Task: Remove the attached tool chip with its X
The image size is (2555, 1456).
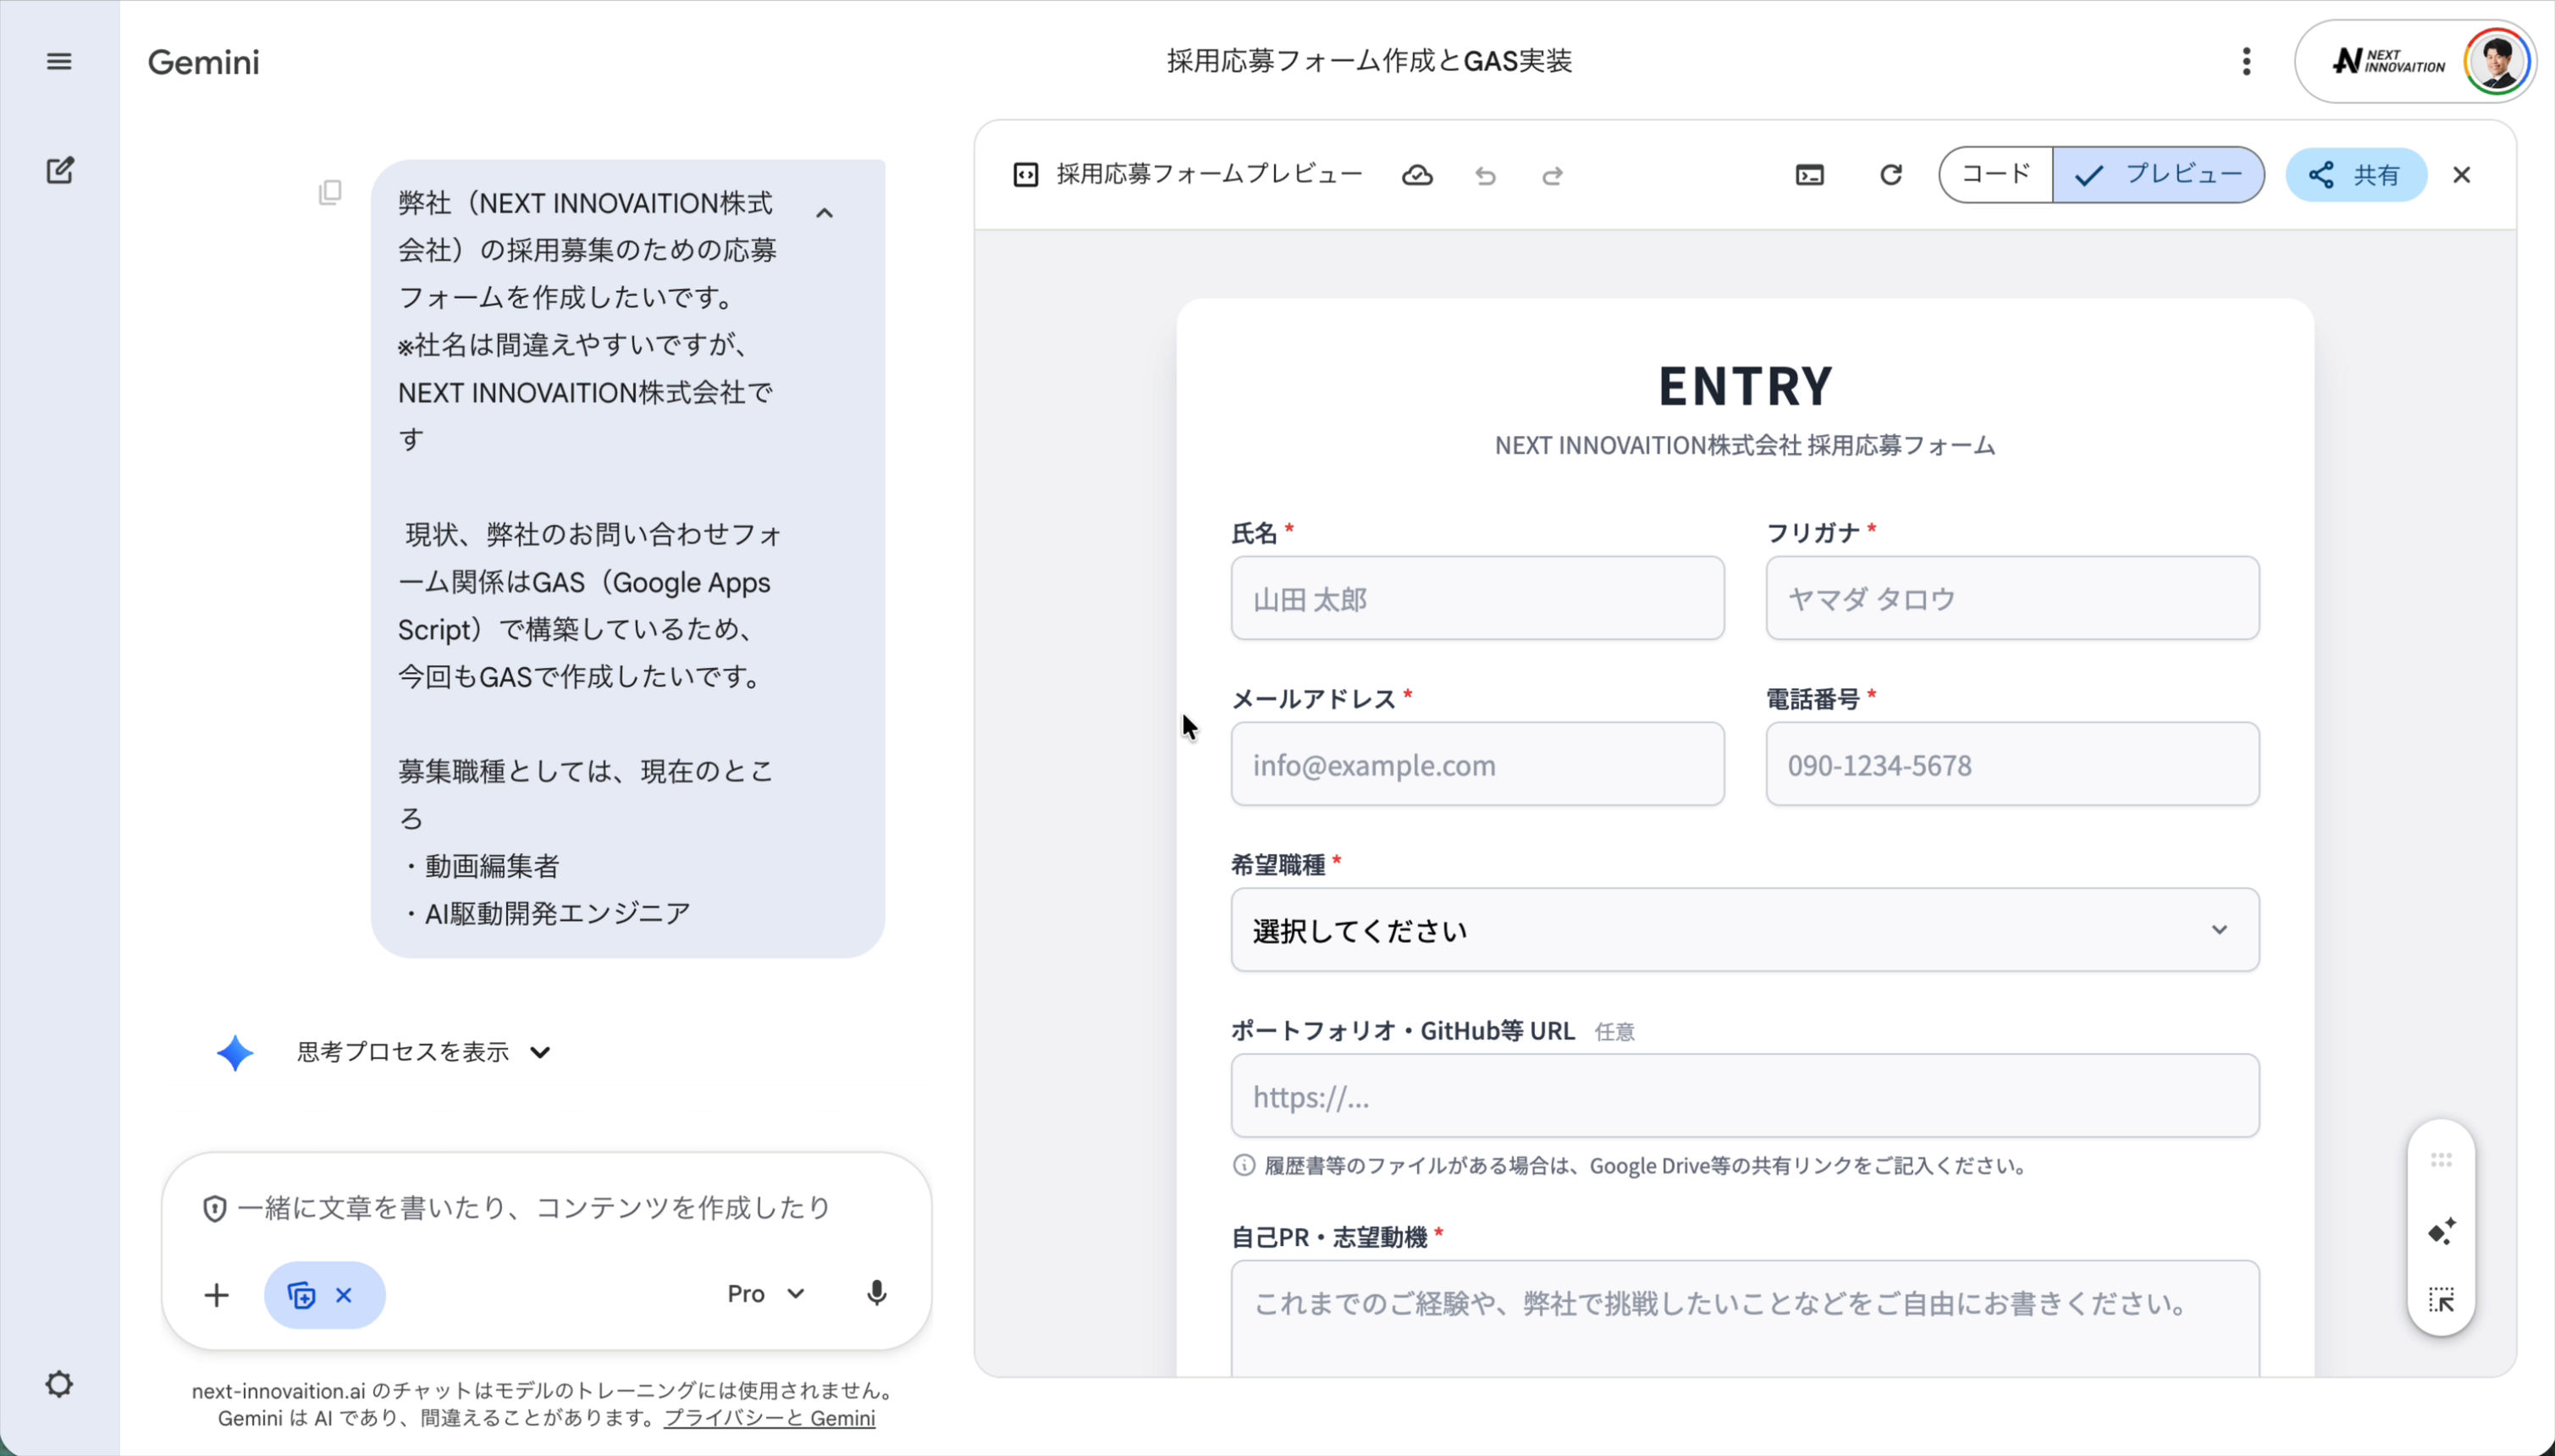Action: pos(345,1294)
